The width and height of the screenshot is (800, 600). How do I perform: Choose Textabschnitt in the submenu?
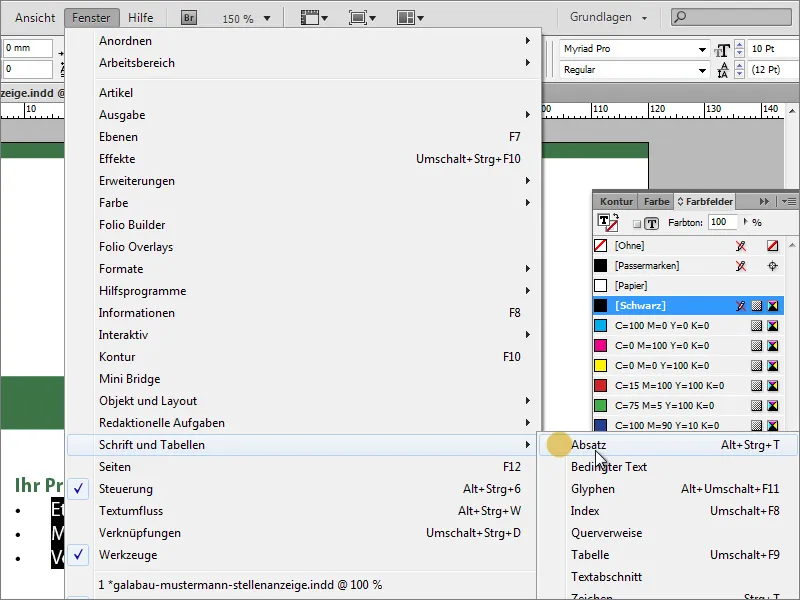(x=668, y=577)
